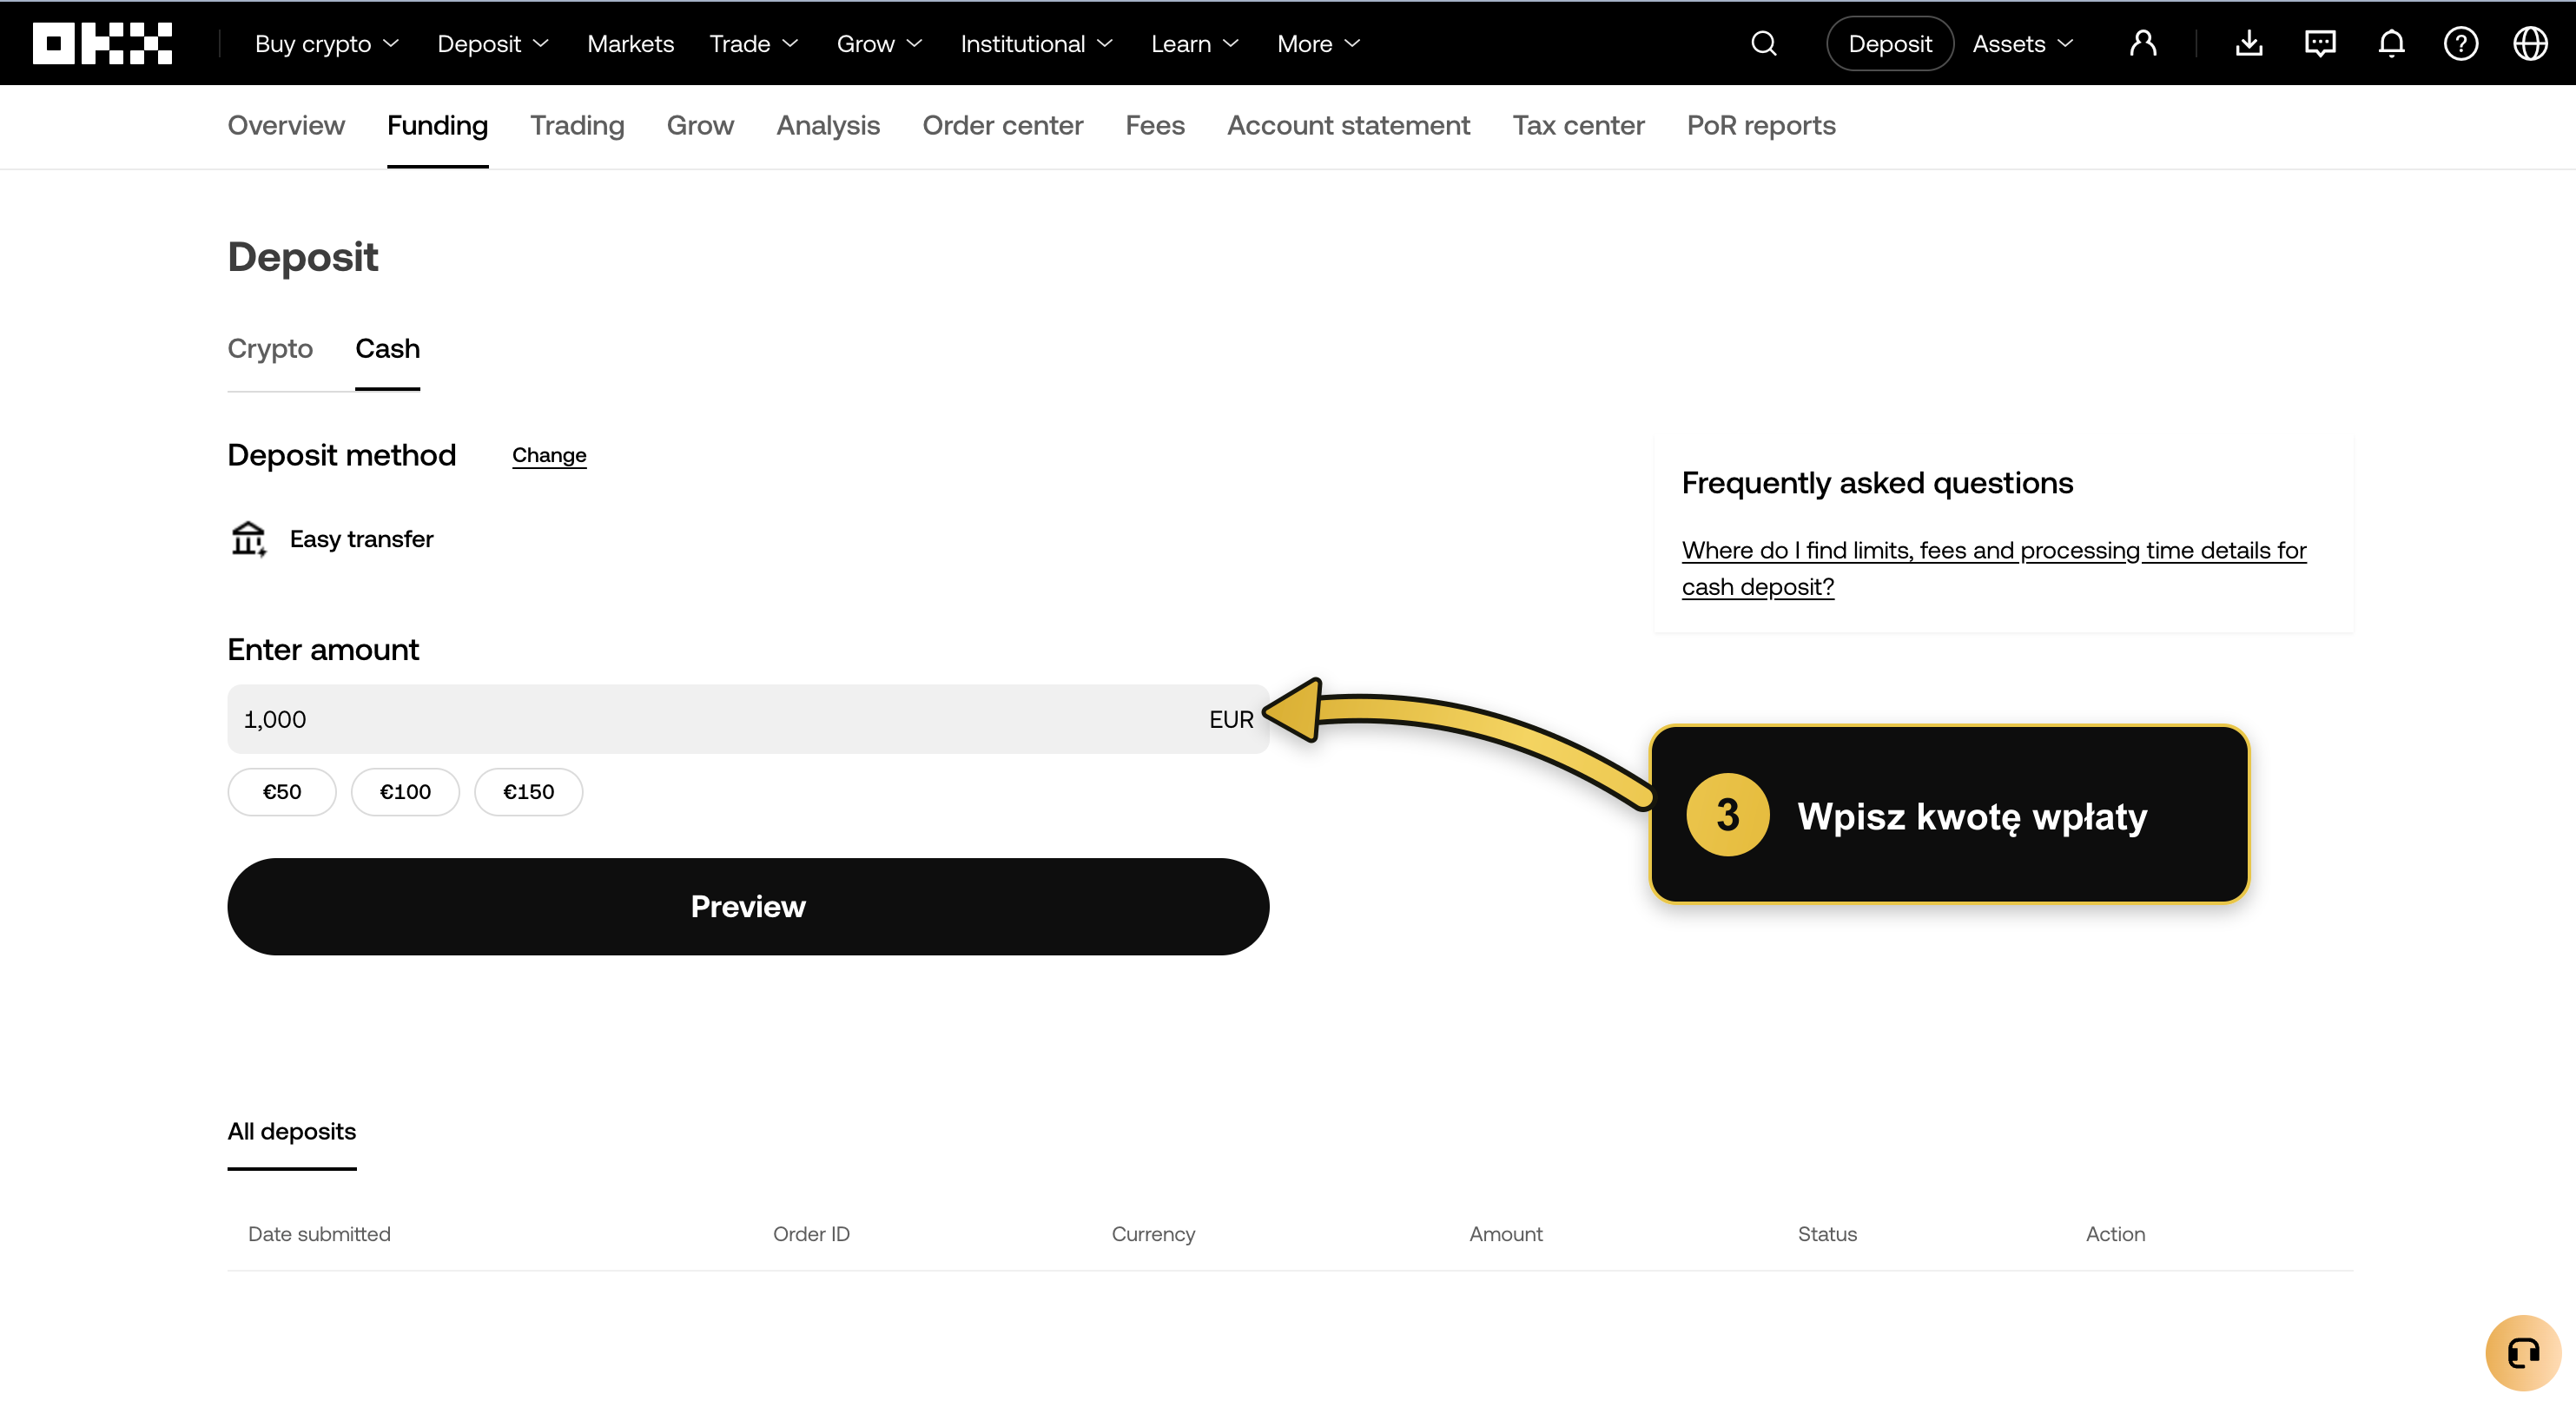Image resolution: width=2576 pixels, height=1414 pixels.
Task: Open the notifications bell icon
Action: pyautogui.click(x=2391, y=43)
